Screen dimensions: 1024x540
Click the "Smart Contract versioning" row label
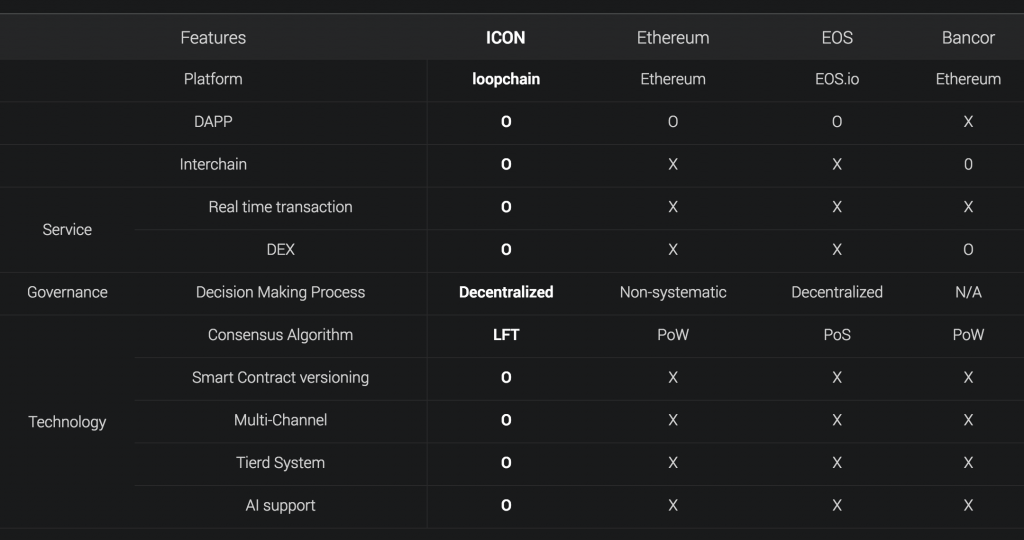[x=280, y=377]
